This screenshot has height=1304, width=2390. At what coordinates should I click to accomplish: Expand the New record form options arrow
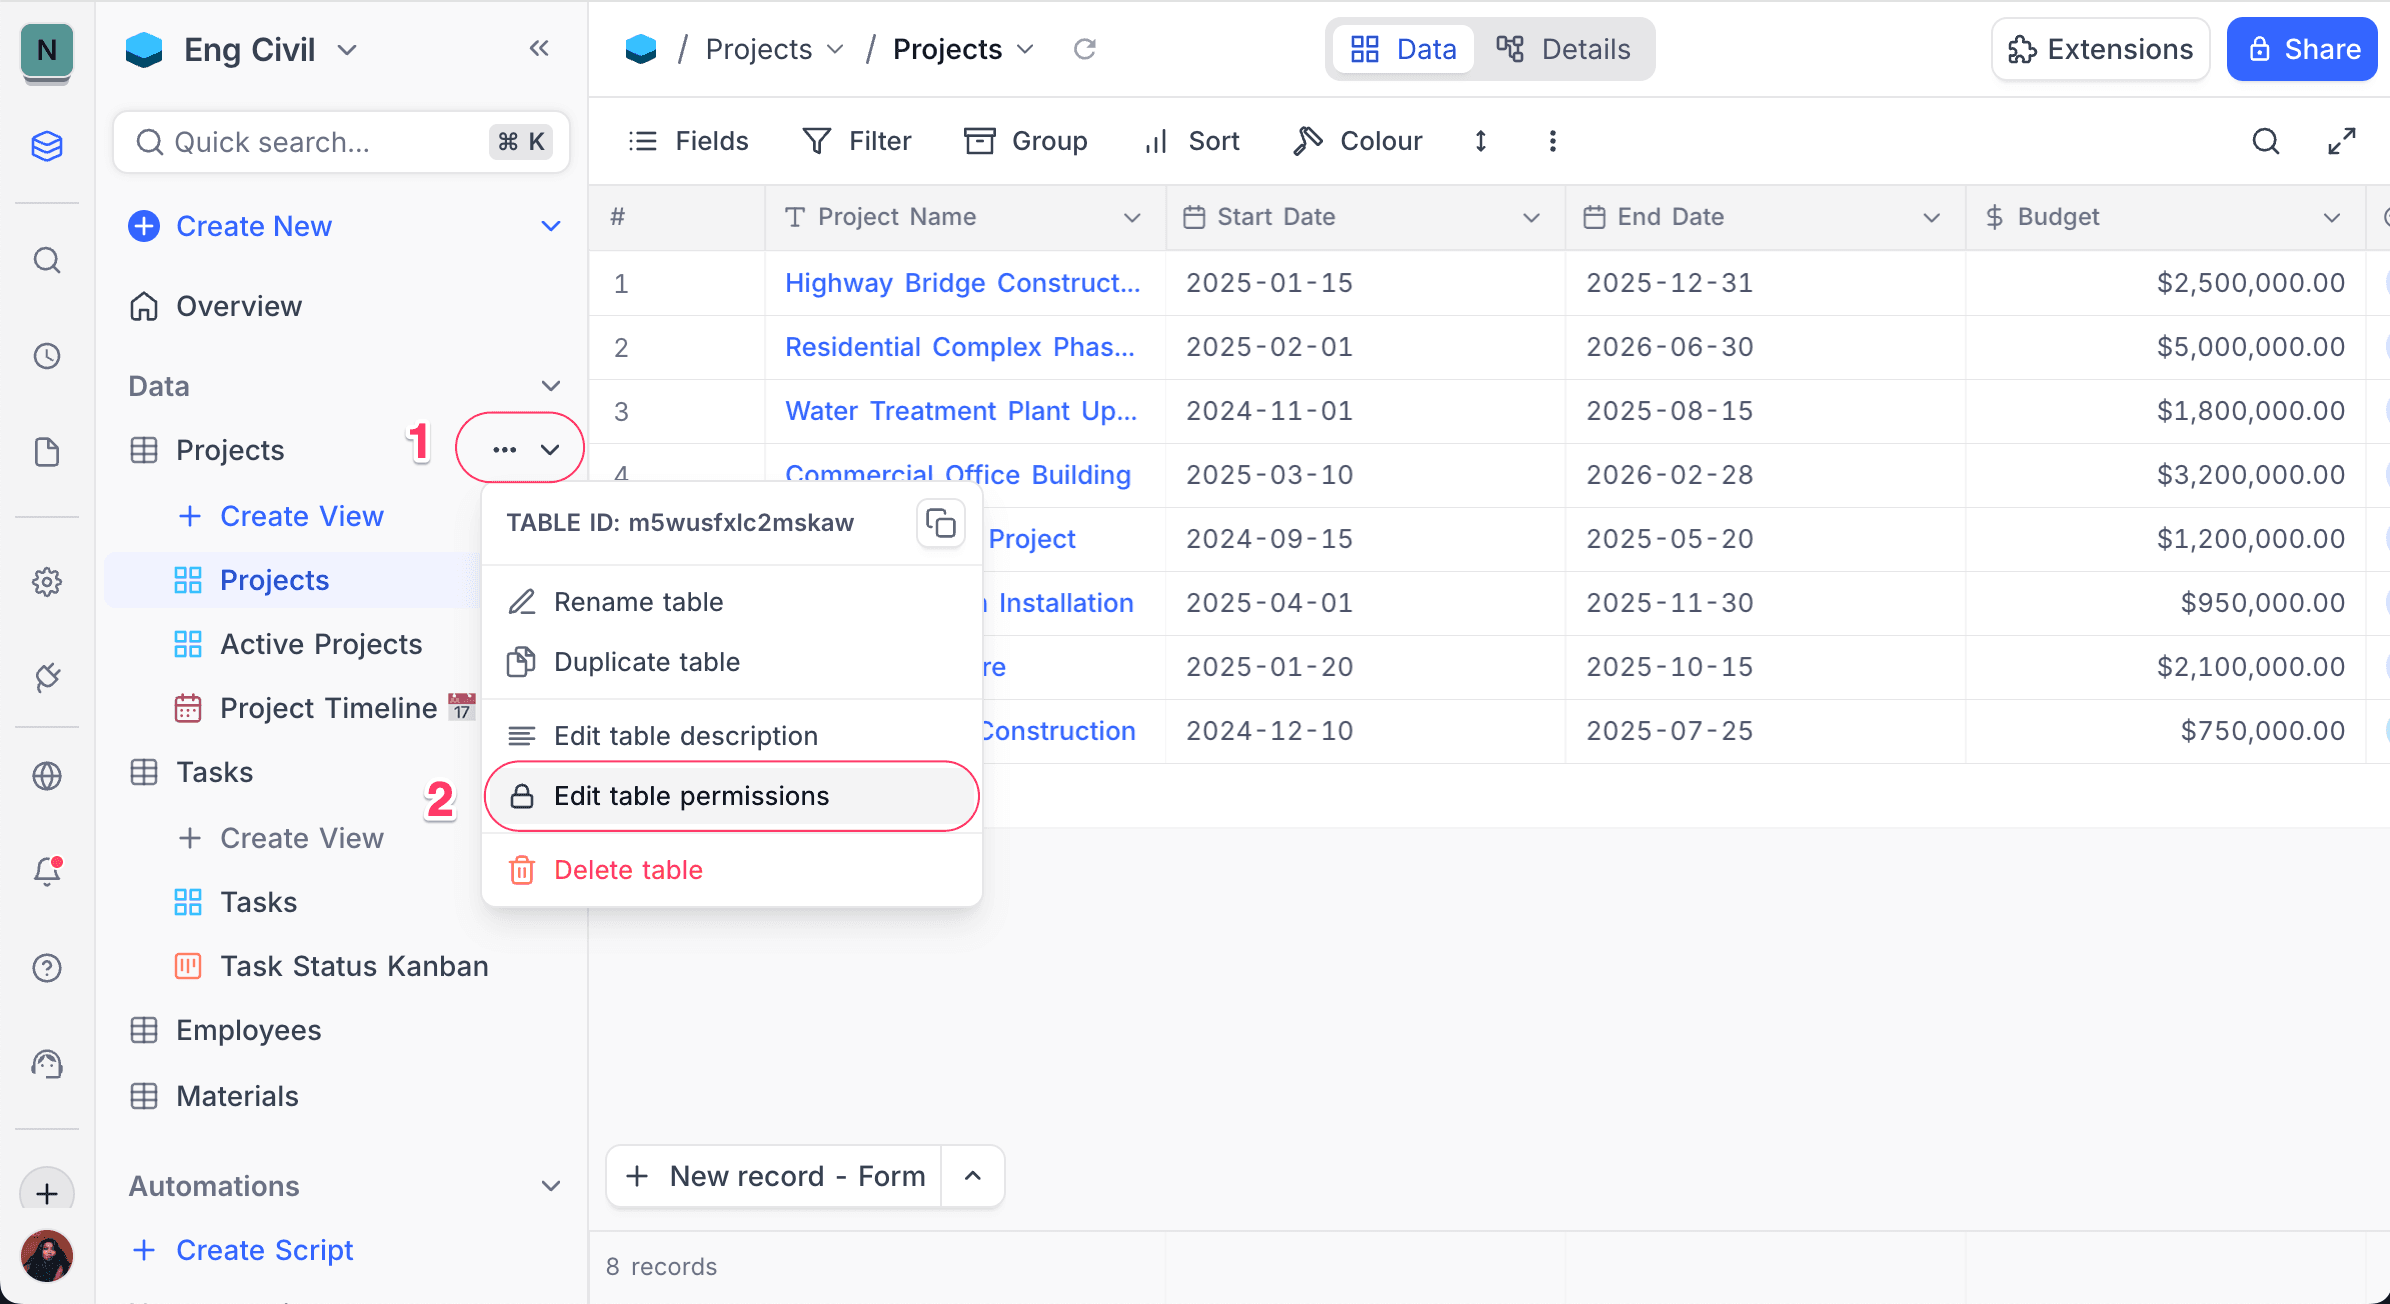(x=972, y=1176)
